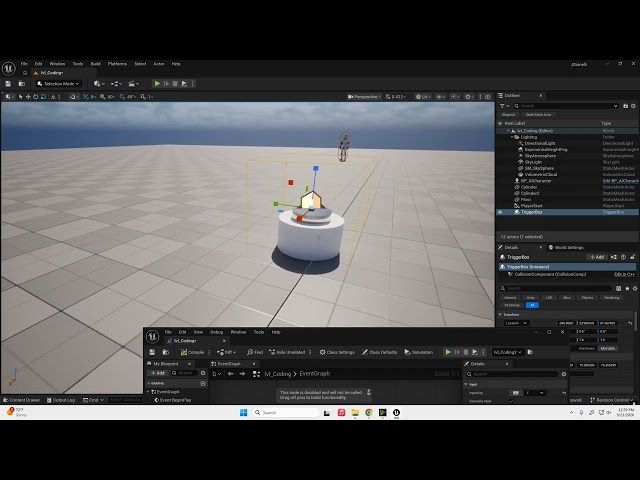Collapse the Transform section in Details
The image size is (640, 480).
[500, 314]
